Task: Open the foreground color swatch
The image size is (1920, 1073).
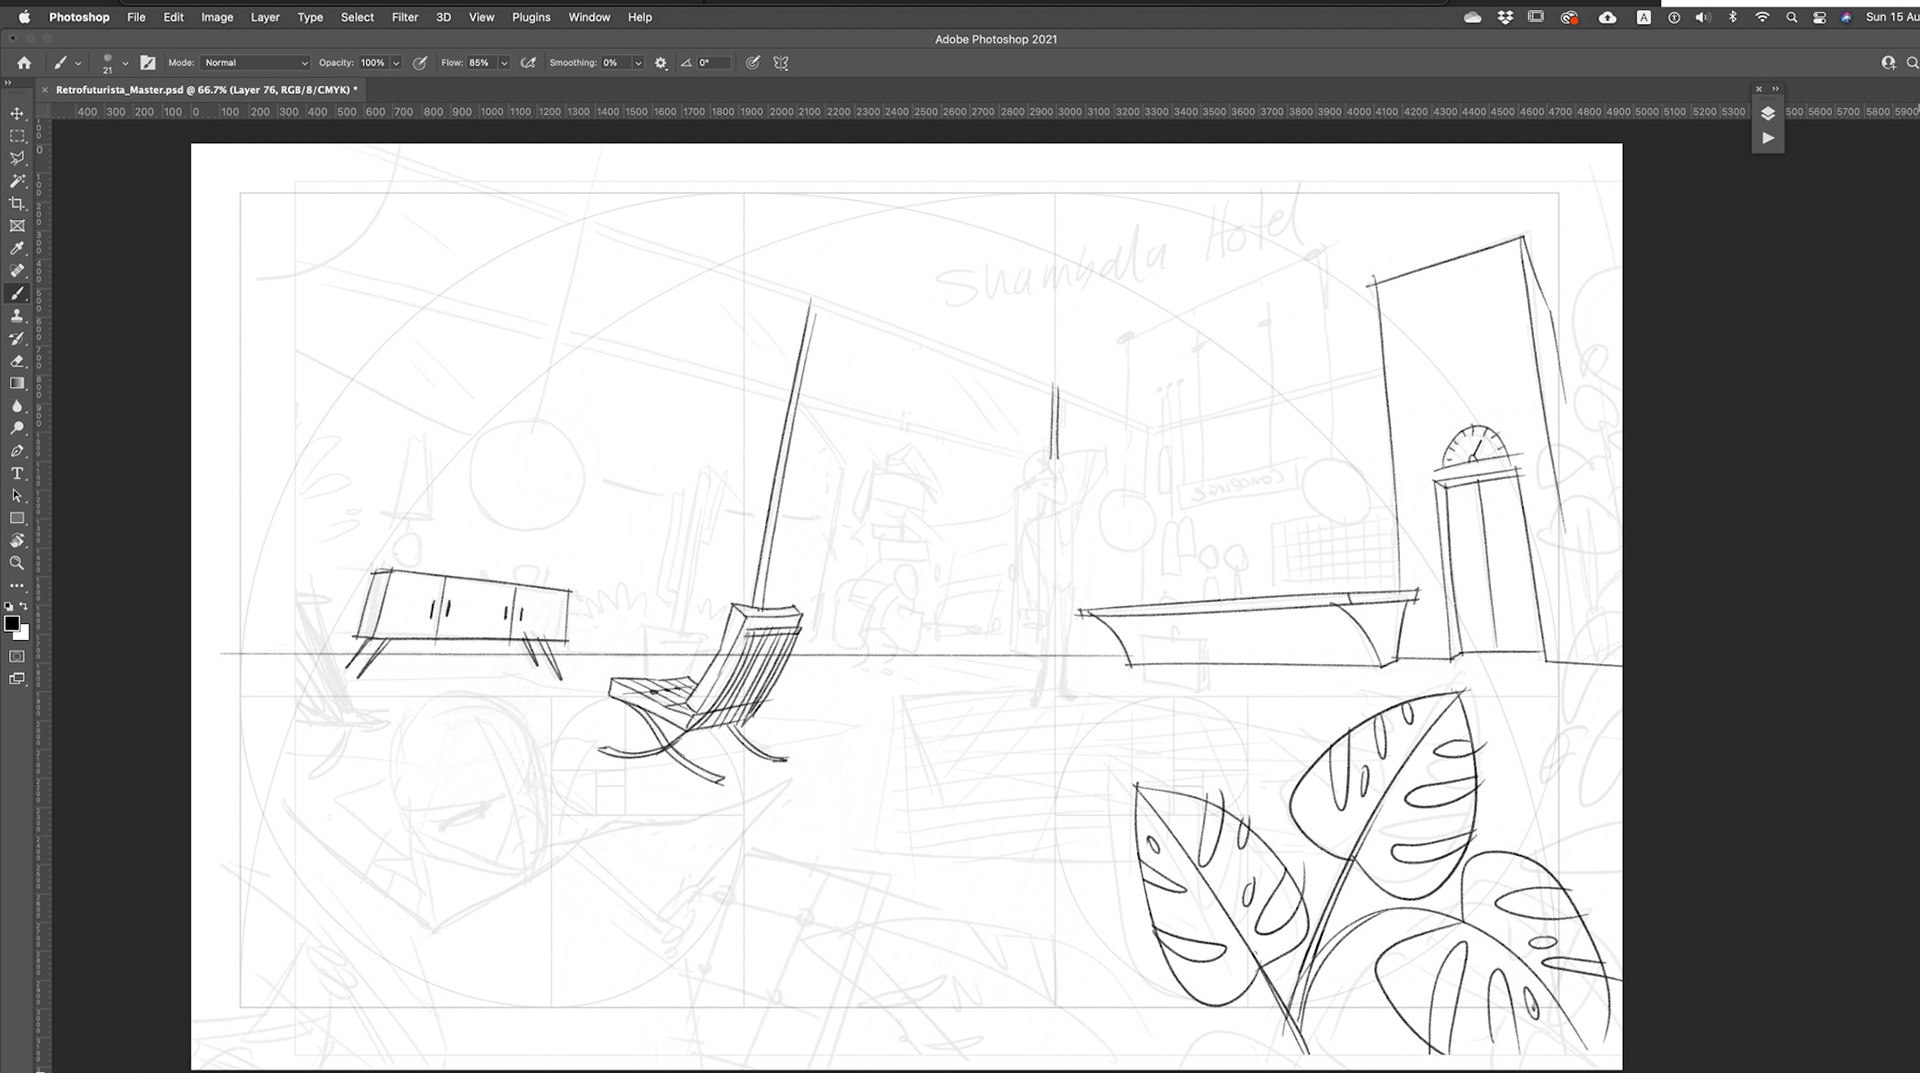Action: pyautogui.click(x=14, y=623)
